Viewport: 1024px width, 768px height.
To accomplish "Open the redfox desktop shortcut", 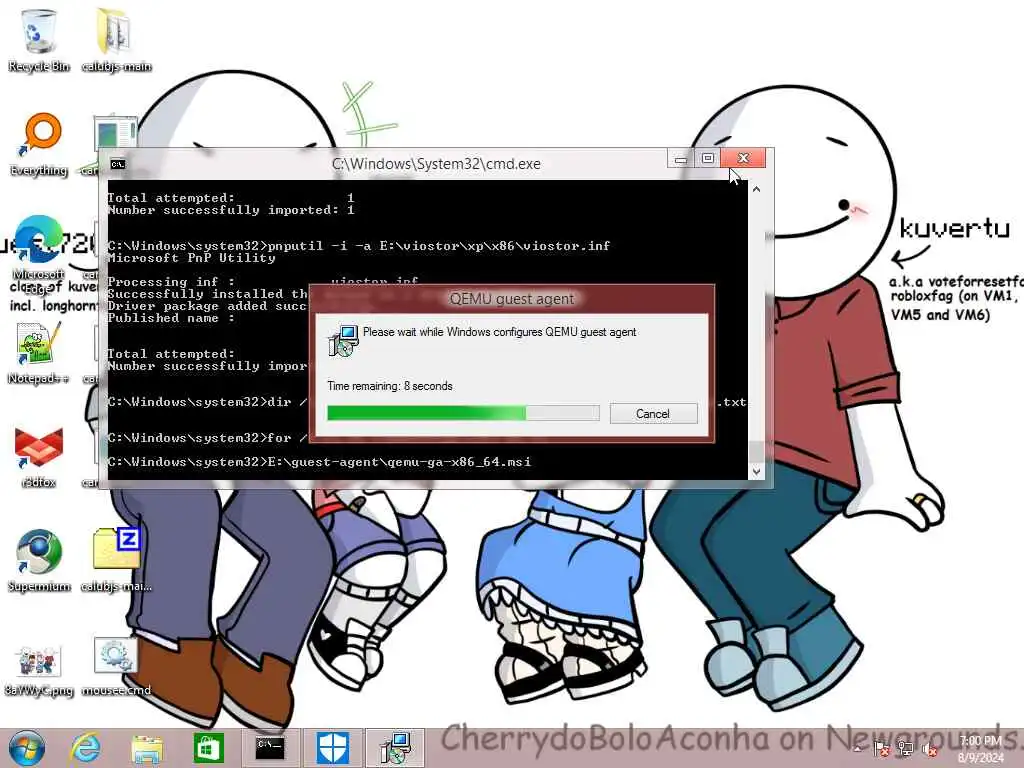I will [39, 457].
